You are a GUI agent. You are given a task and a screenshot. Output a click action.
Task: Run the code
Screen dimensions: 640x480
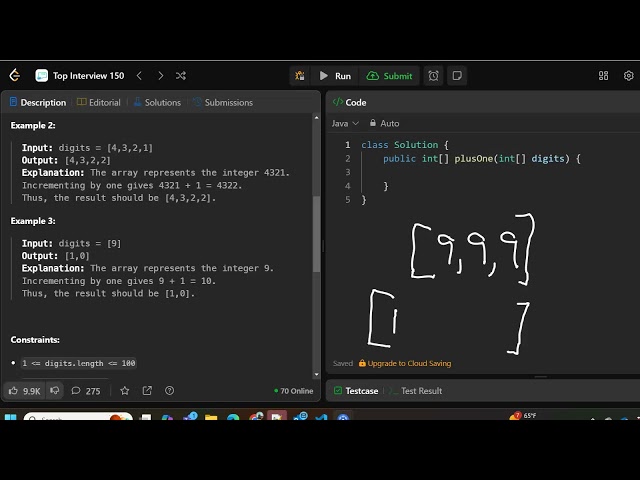pyautogui.click(x=335, y=76)
